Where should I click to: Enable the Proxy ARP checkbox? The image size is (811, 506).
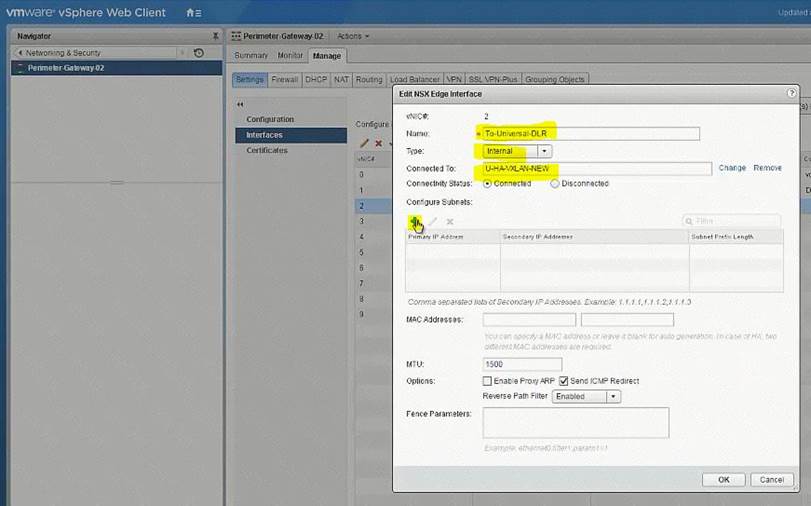click(x=487, y=381)
